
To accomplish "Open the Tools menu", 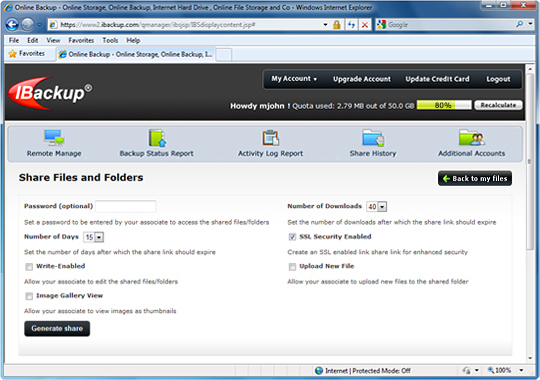I will point(110,40).
